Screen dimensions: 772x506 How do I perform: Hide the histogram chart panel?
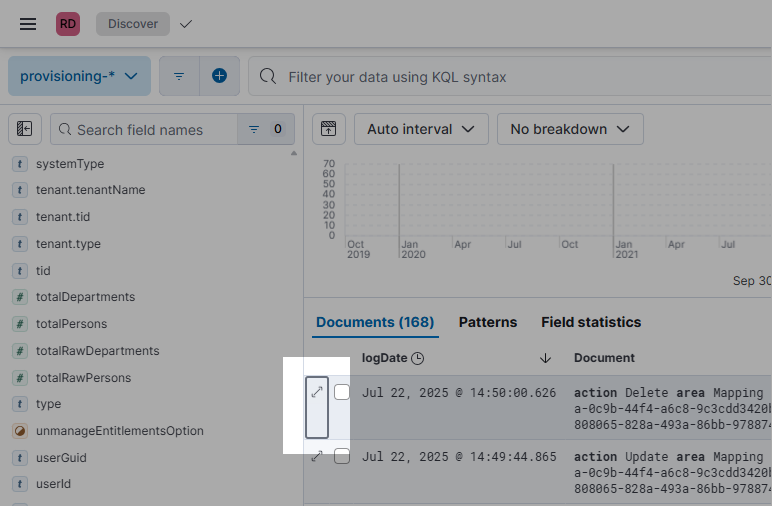coord(329,129)
